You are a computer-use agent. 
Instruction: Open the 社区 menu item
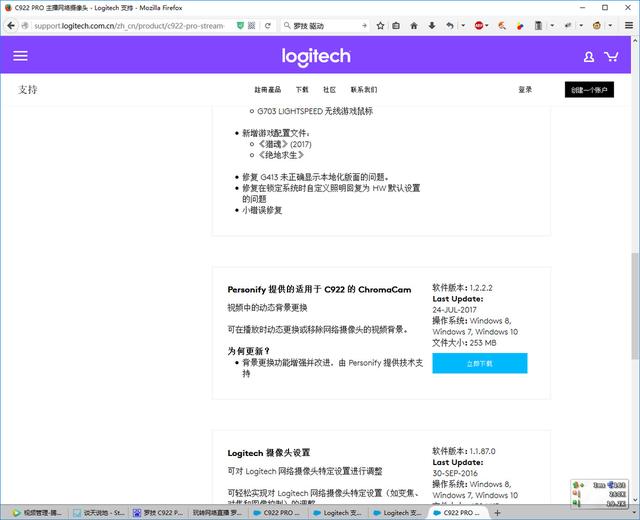coord(329,90)
